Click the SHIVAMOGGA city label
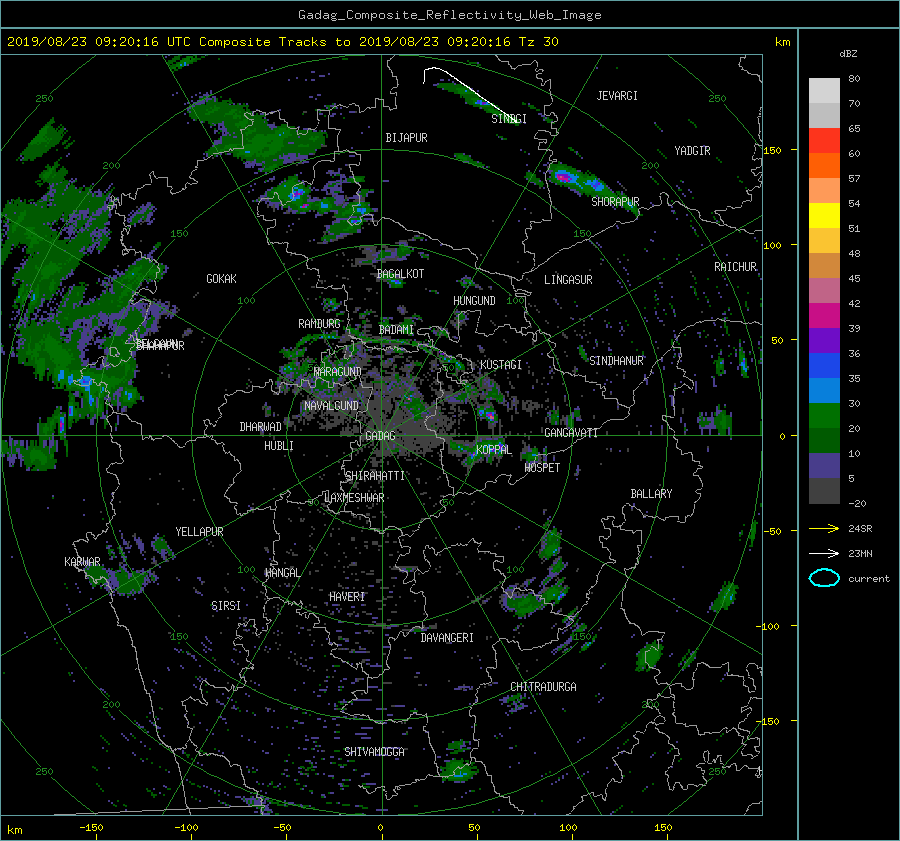900x841 pixels. tap(374, 752)
